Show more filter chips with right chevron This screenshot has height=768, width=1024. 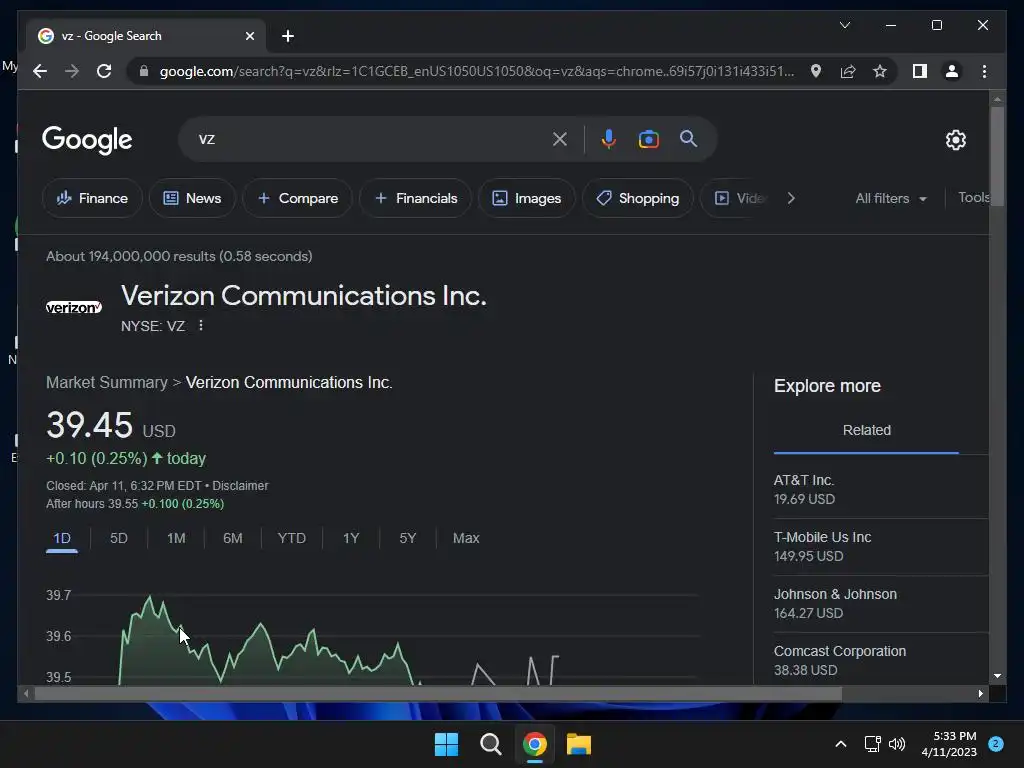[792, 198]
